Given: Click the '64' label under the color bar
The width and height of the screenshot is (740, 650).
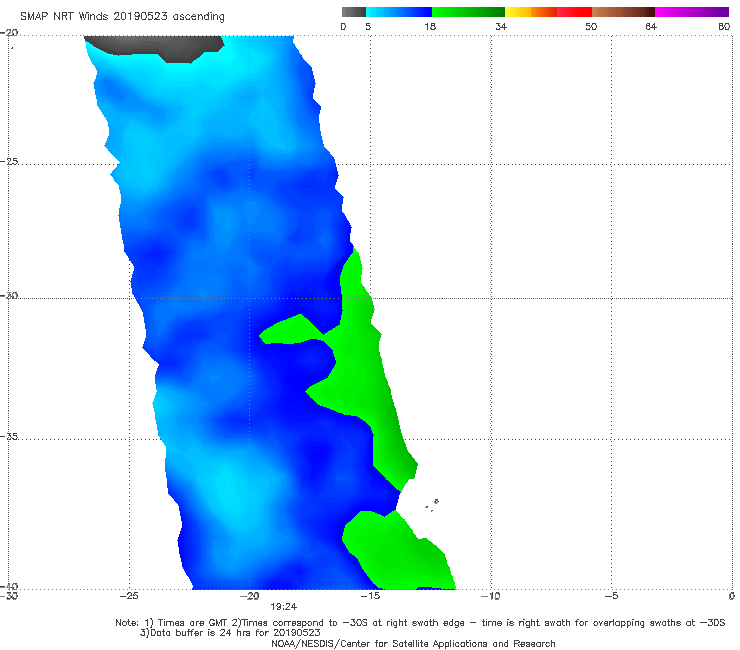Looking at the screenshot, I should coord(651,26).
